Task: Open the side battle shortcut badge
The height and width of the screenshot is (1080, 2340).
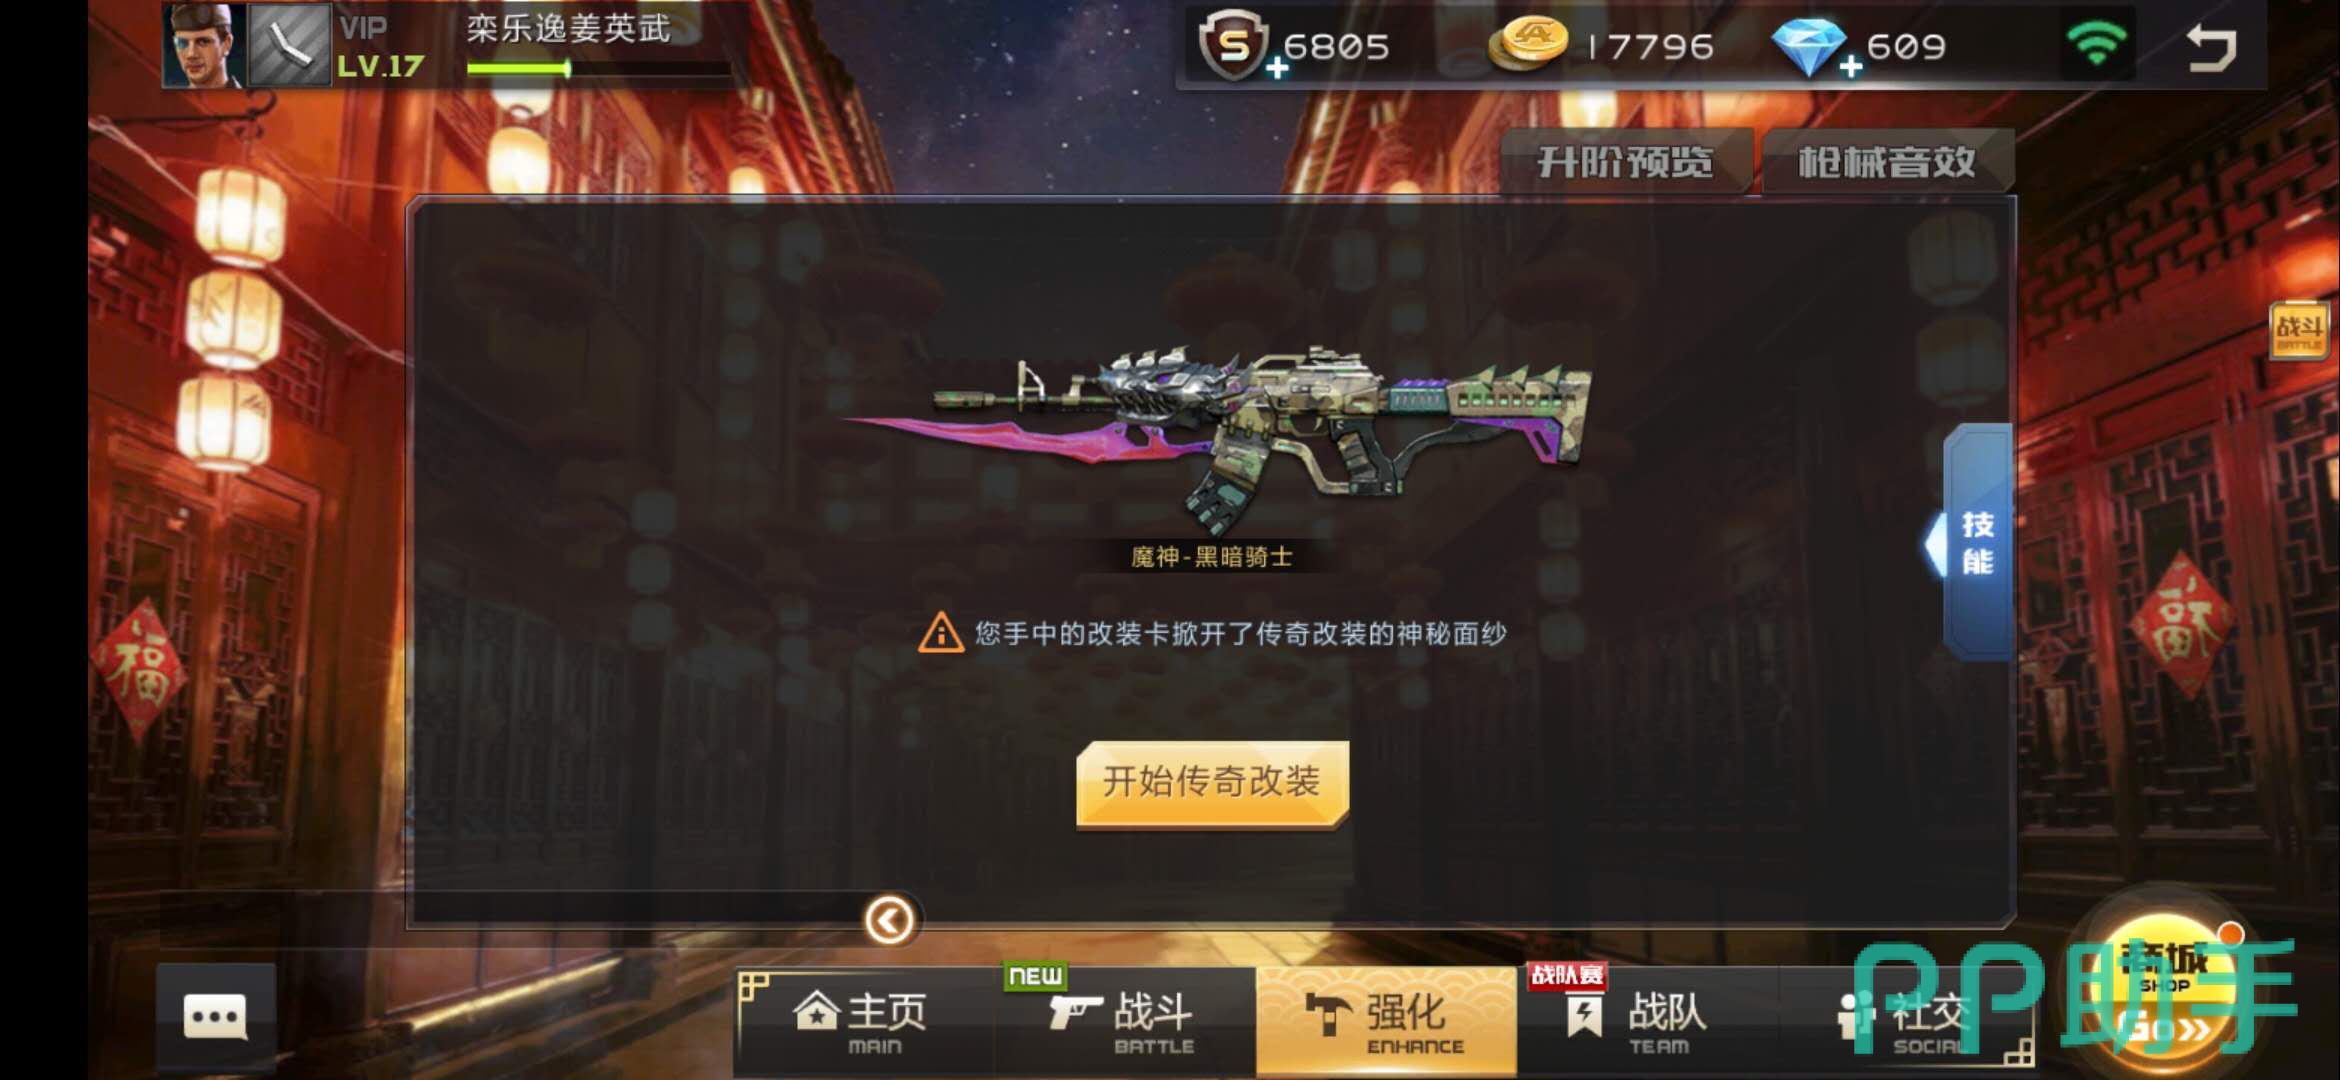Action: click(x=2299, y=329)
